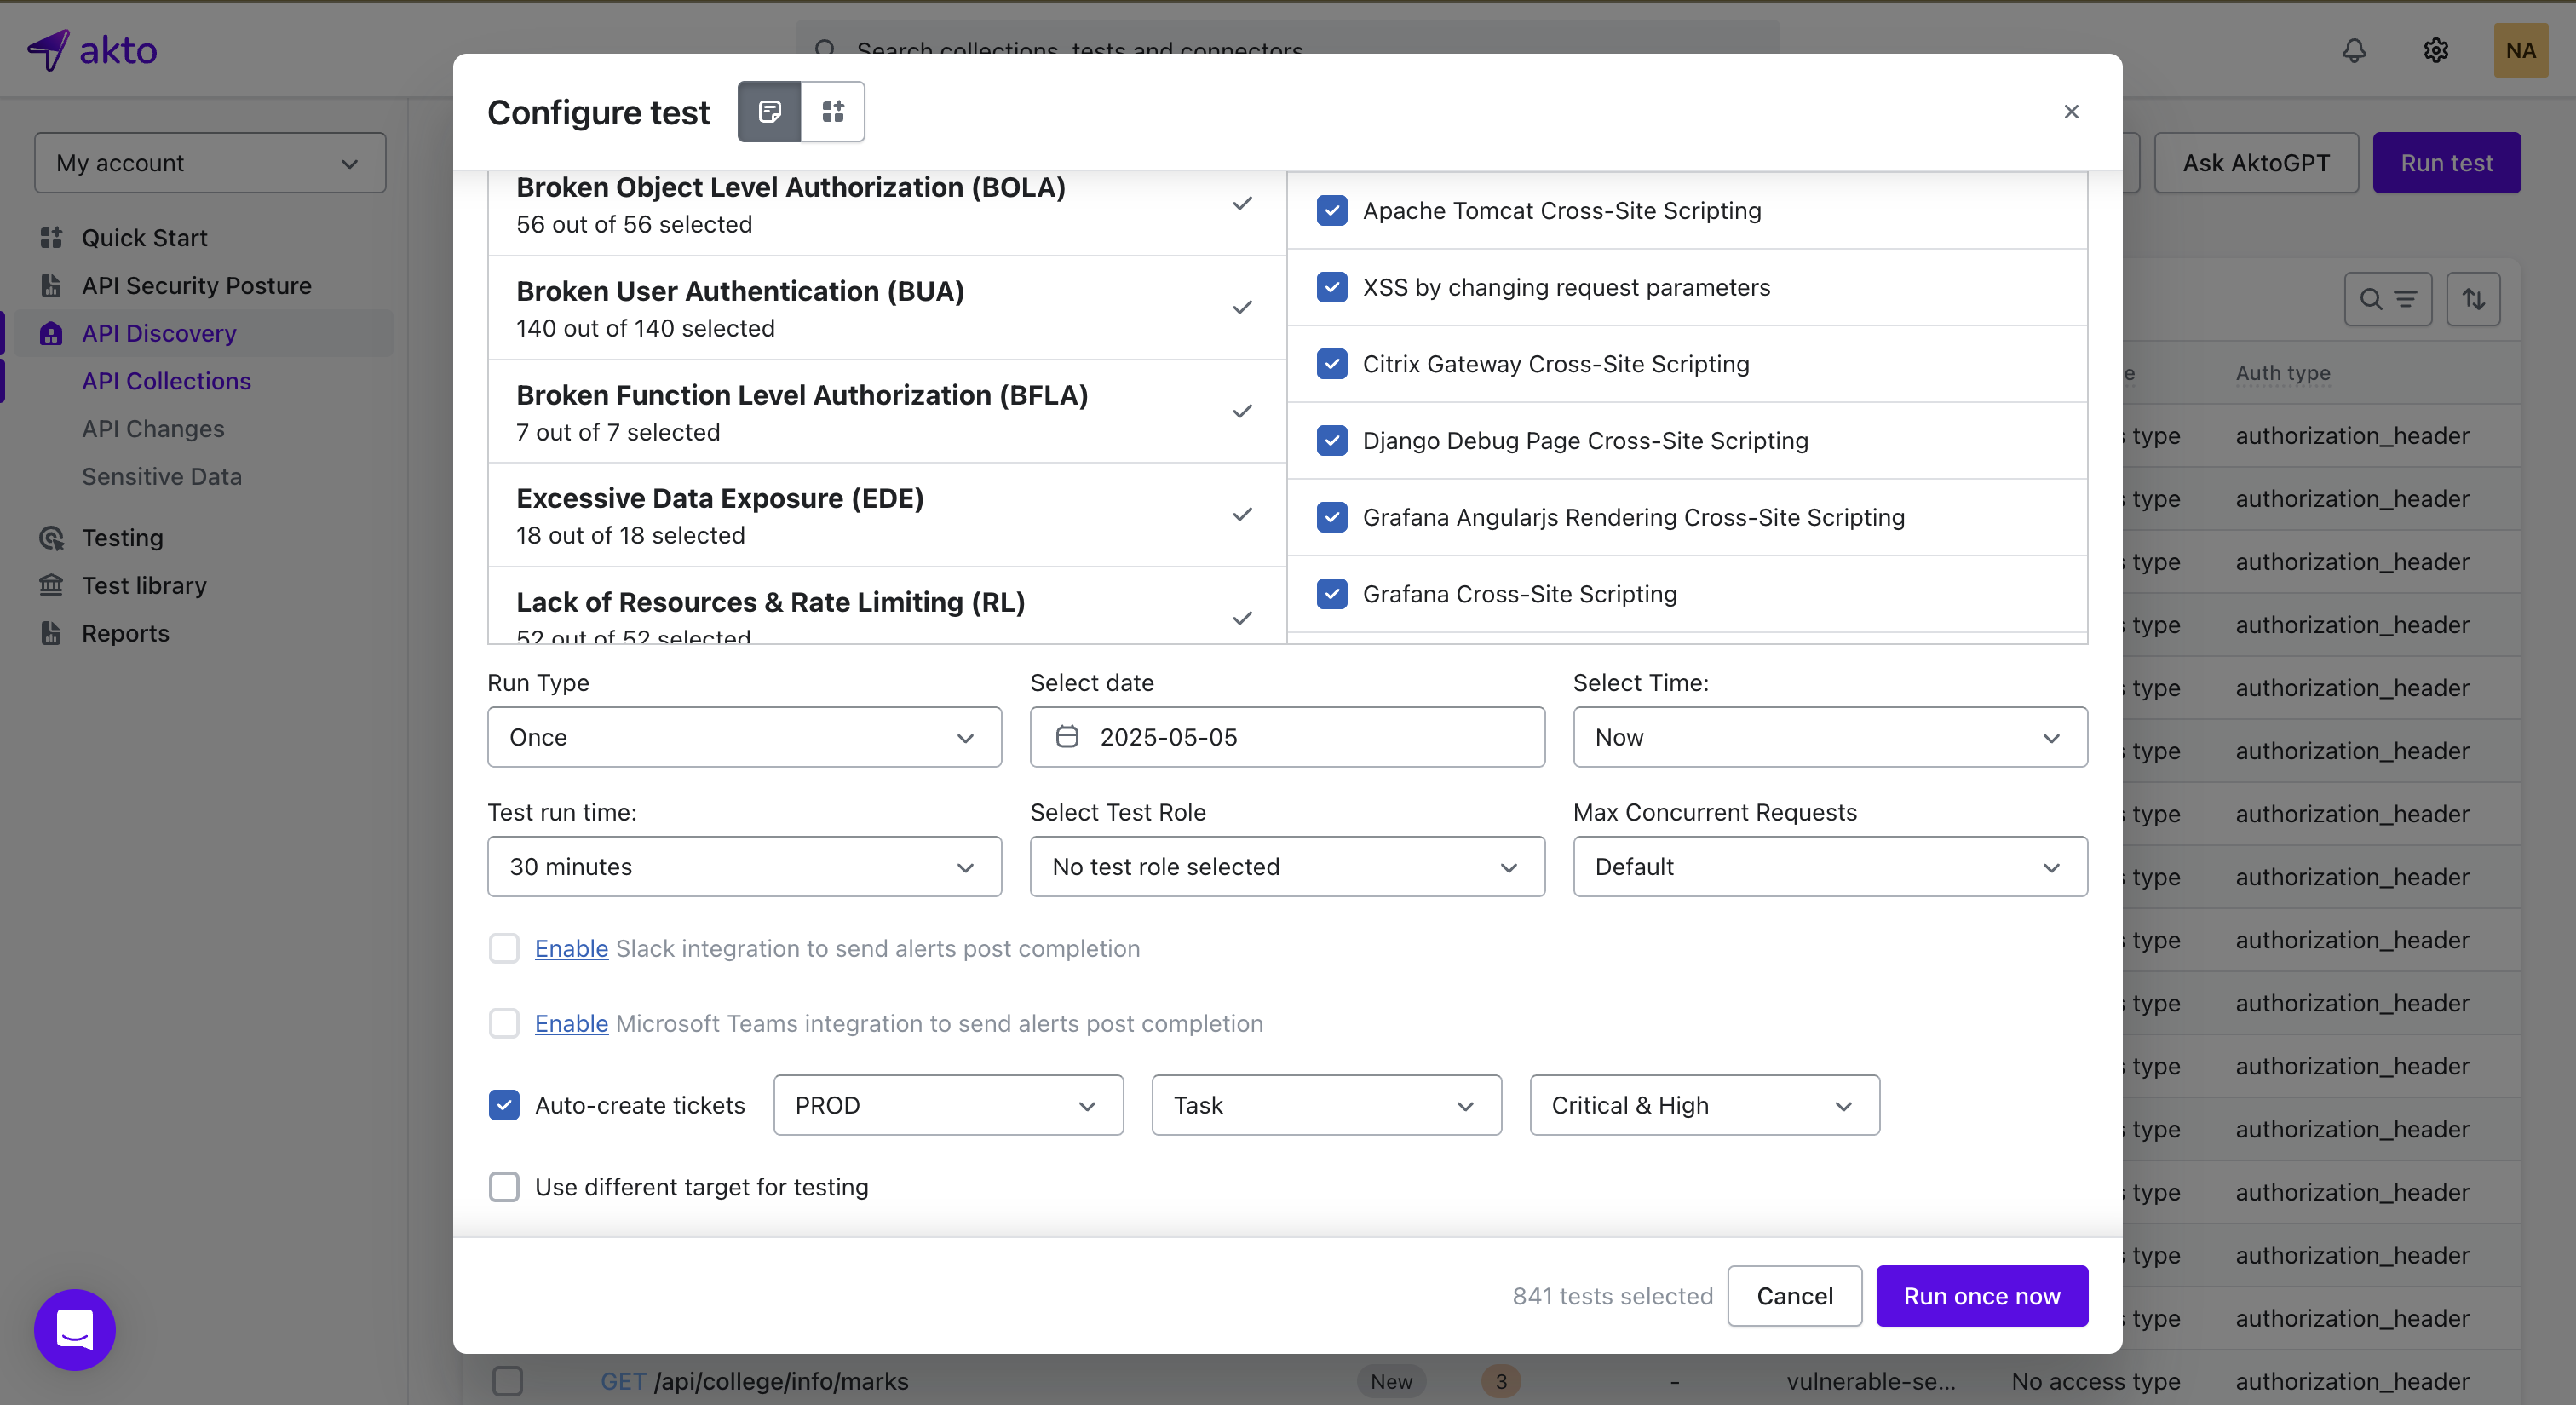Screen dimensions: 2576x1405
Task: Uncheck Apache Tomcat Cross-Site Scripting test
Action: click(1332, 210)
